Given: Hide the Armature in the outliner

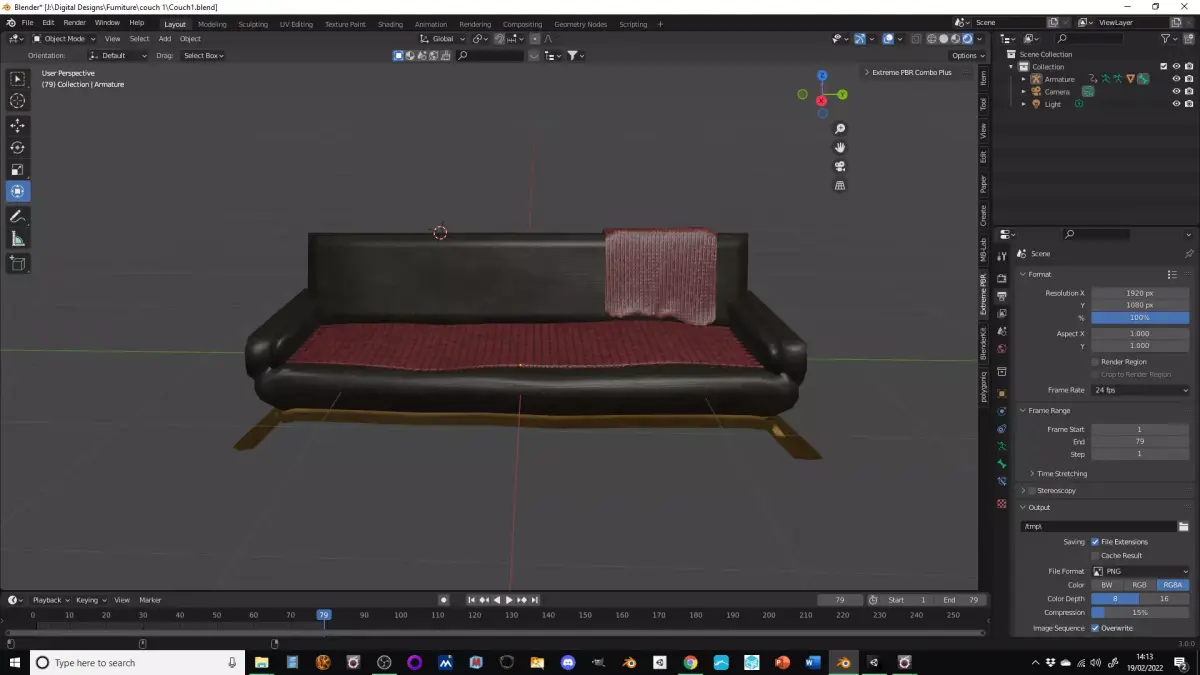Looking at the screenshot, I should (x=1176, y=79).
